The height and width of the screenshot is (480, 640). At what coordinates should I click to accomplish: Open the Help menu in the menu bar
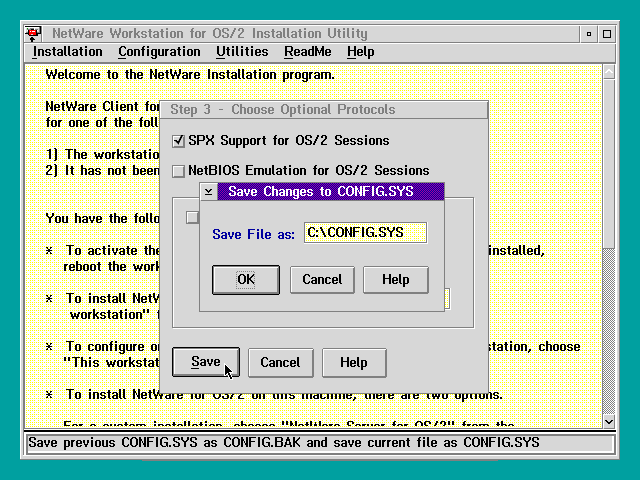[360, 52]
